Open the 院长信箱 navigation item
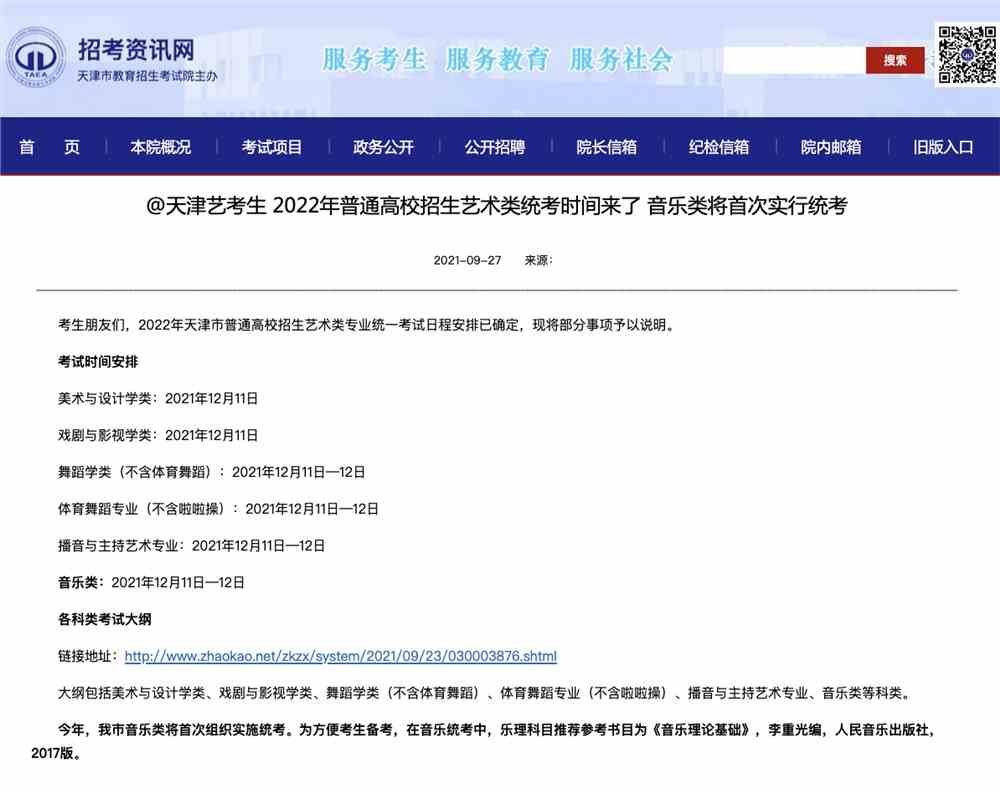This screenshot has width=1000, height=793. tap(607, 147)
